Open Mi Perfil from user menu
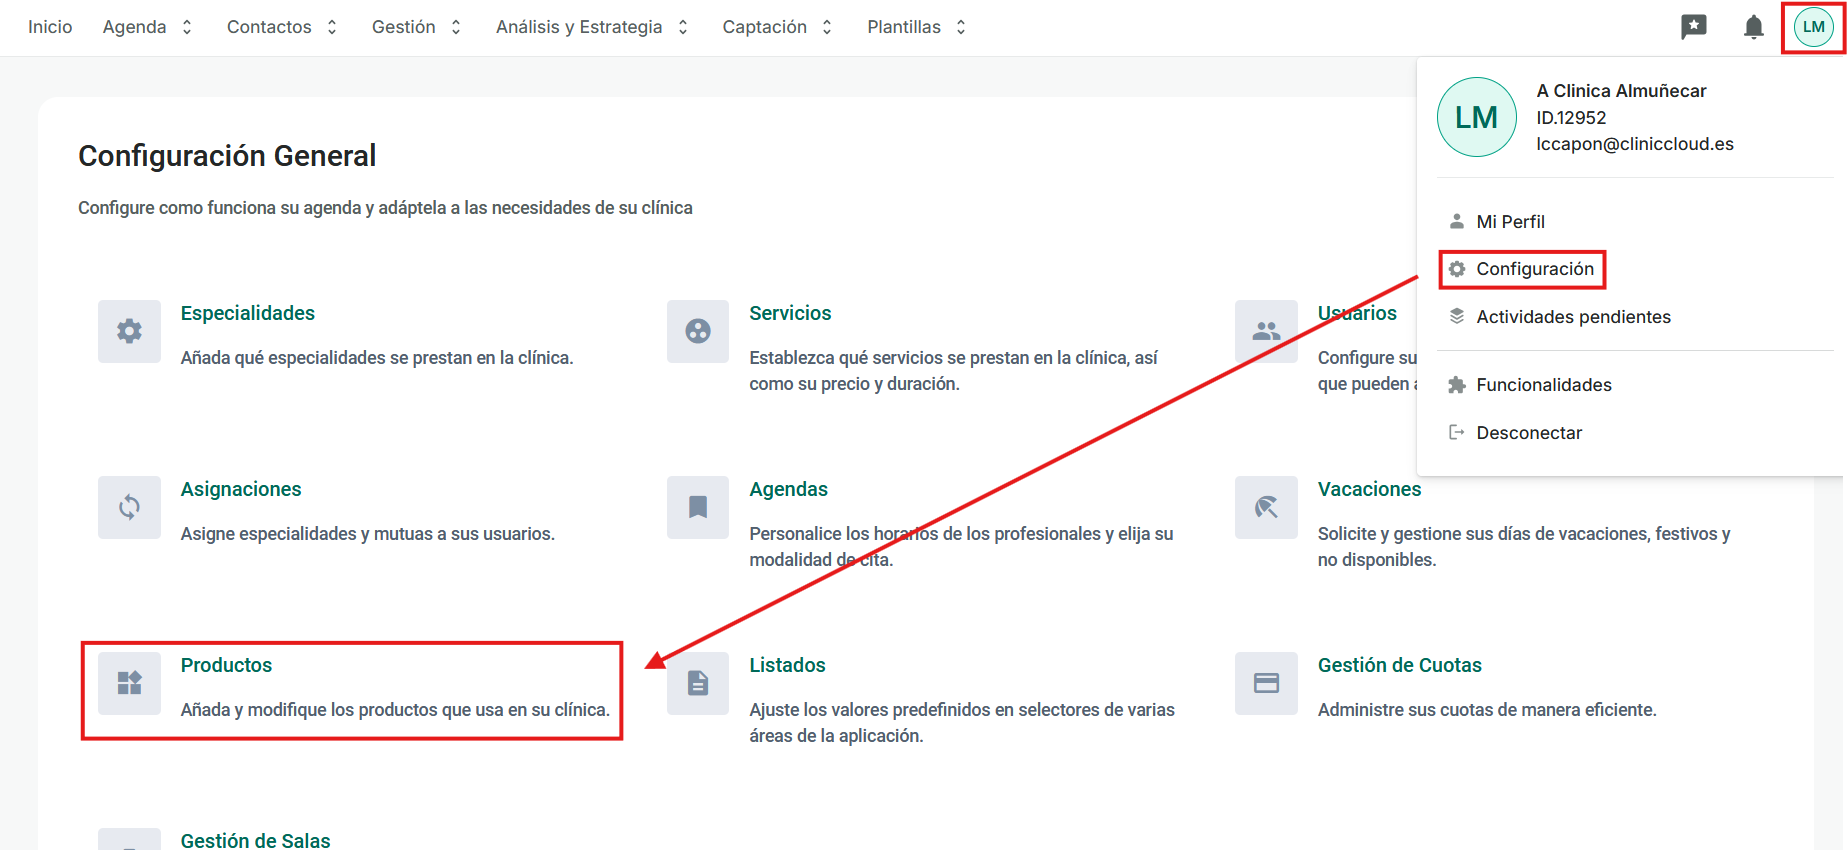1847x850 pixels. tap(1510, 222)
